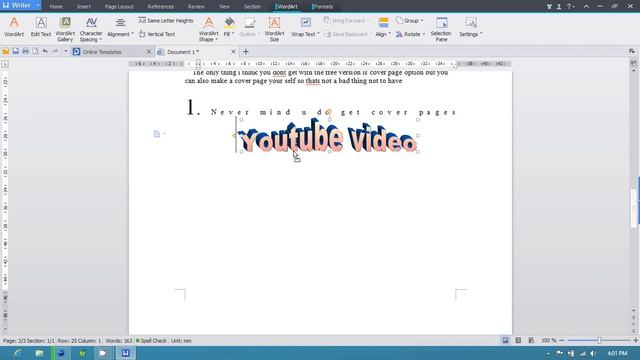
Task: Collapse the ribbon with the up-chevron icon
Action: coord(587,7)
